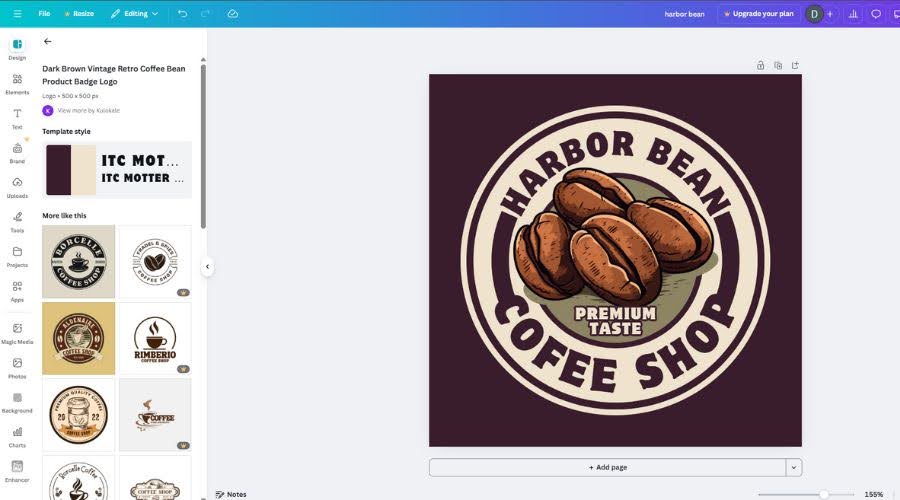Select the Rimberio coffee shop template
The height and width of the screenshot is (500, 900).
click(x=155, y=338)
